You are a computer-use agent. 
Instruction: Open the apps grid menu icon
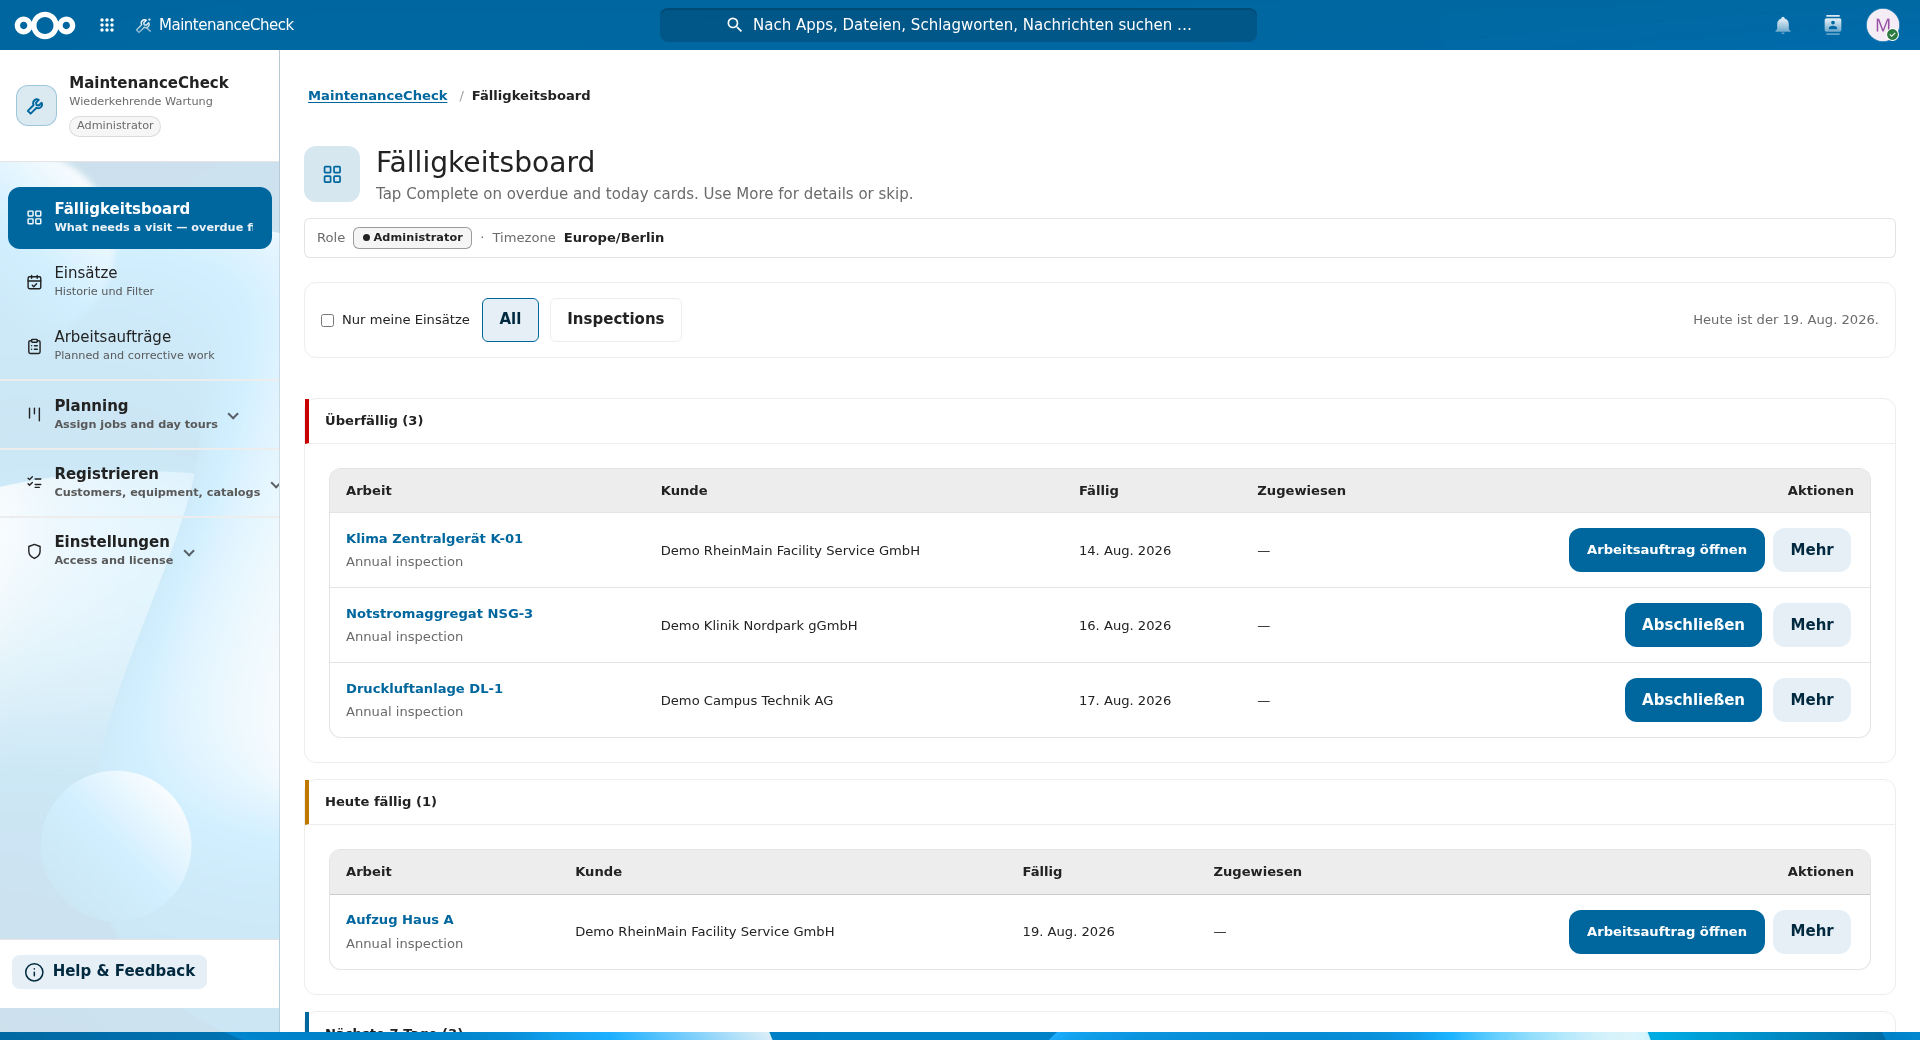click(107, 25)
